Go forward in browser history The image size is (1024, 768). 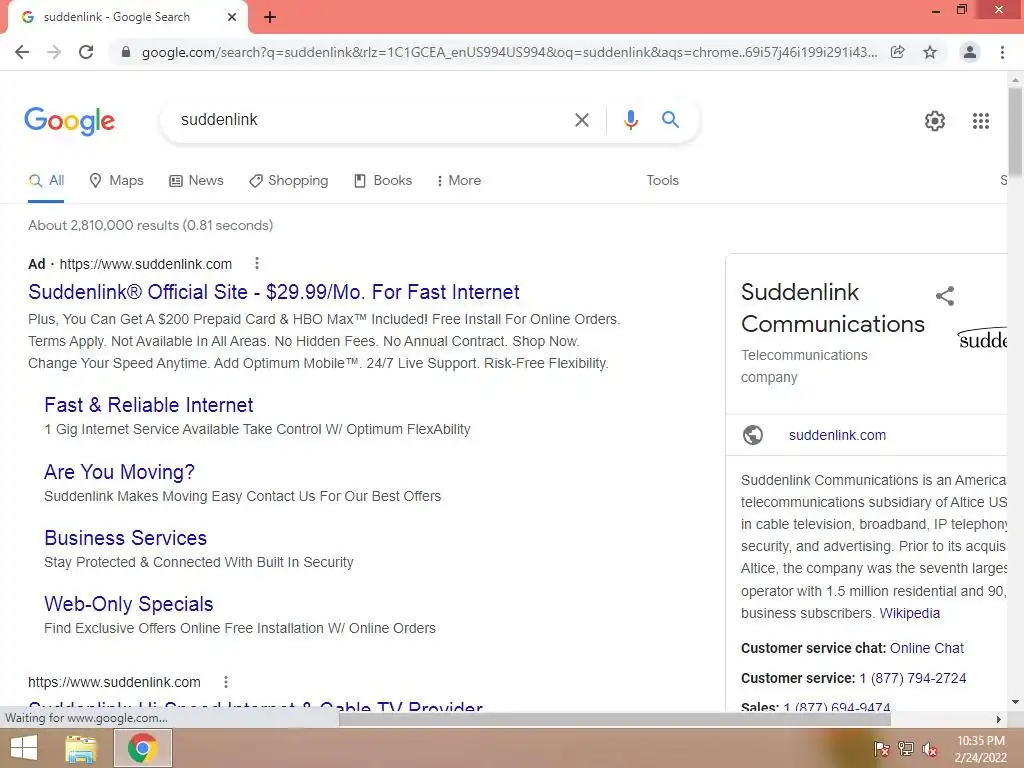(x=54, y=52)
